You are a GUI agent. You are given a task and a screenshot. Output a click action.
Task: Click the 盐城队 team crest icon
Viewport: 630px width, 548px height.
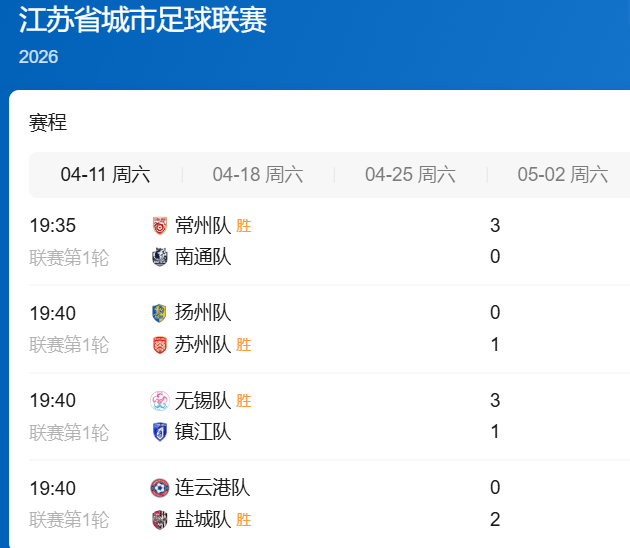coord(160,520)
